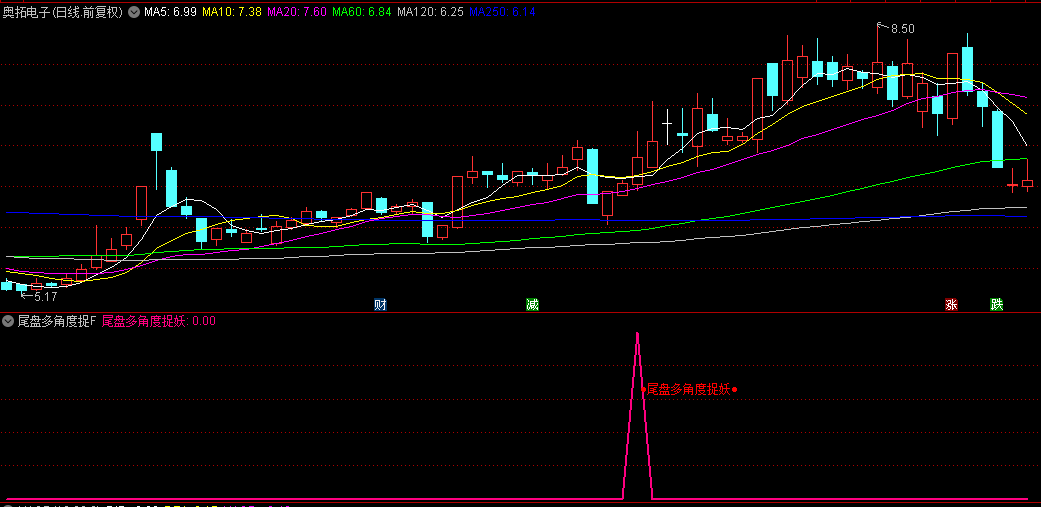1041x507 pixels.
Task: Select the MA10: 7.38 label
Action: pos(232,12)
